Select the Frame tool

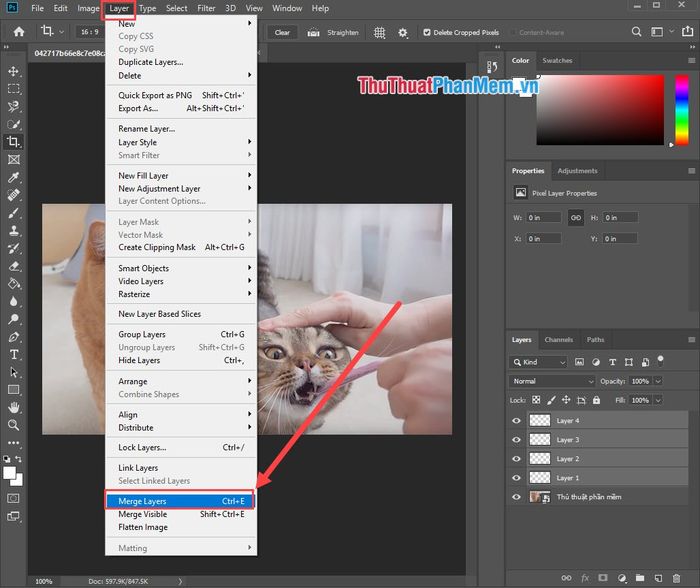point(13,160)
